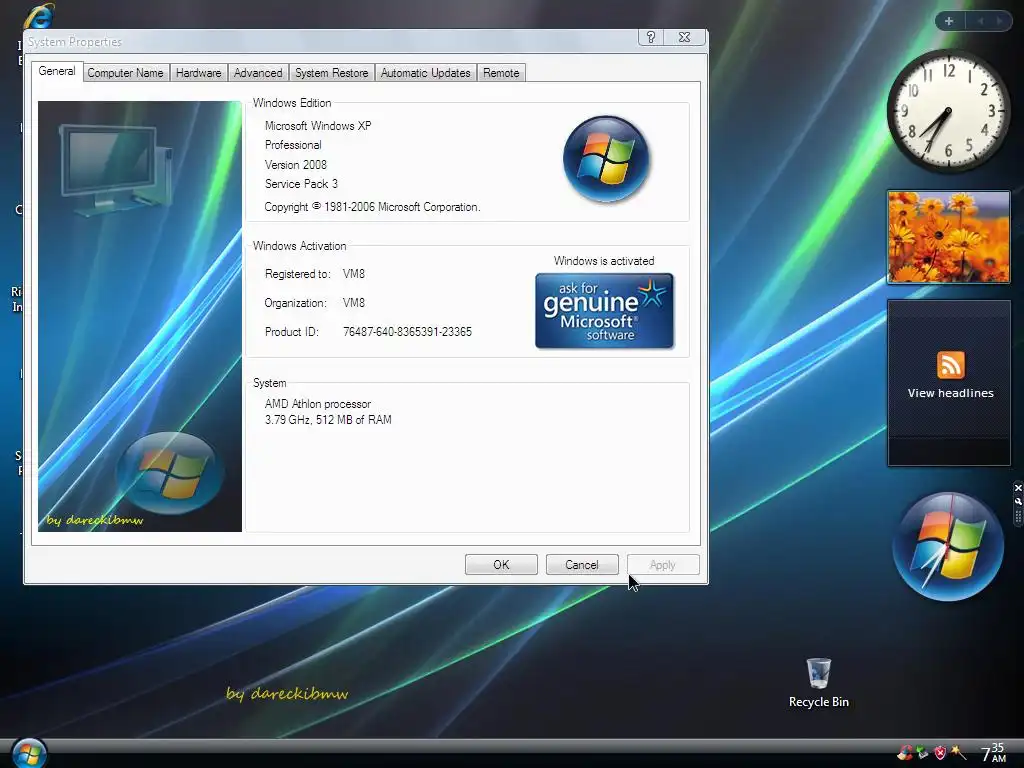Go to the System Restore tab
The image size is (1024, 768).
(x=331, y=72)
